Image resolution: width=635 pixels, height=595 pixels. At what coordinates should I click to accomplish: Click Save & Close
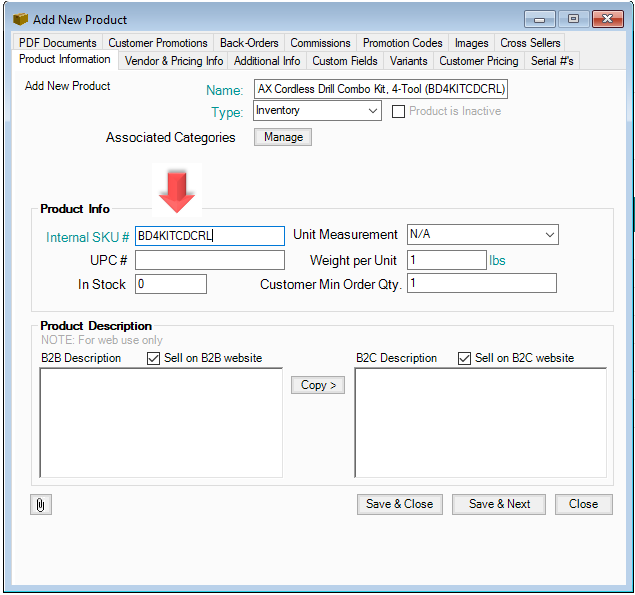(x=399, y=504)
